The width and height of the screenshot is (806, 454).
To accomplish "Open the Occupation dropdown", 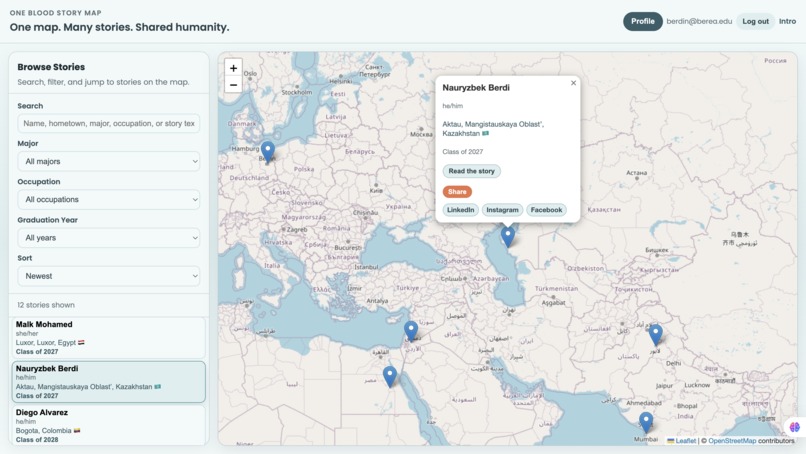I will (x=108, y=199).
